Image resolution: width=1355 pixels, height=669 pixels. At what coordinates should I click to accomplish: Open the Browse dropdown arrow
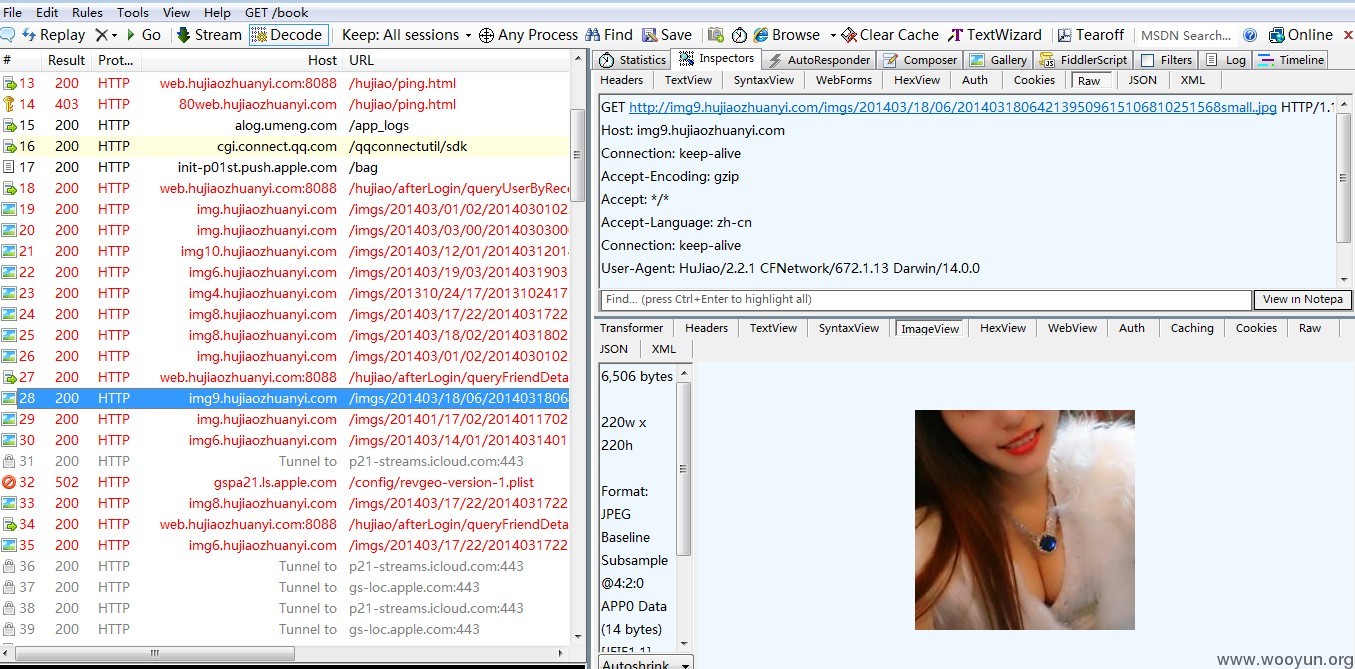coord(830,36)
